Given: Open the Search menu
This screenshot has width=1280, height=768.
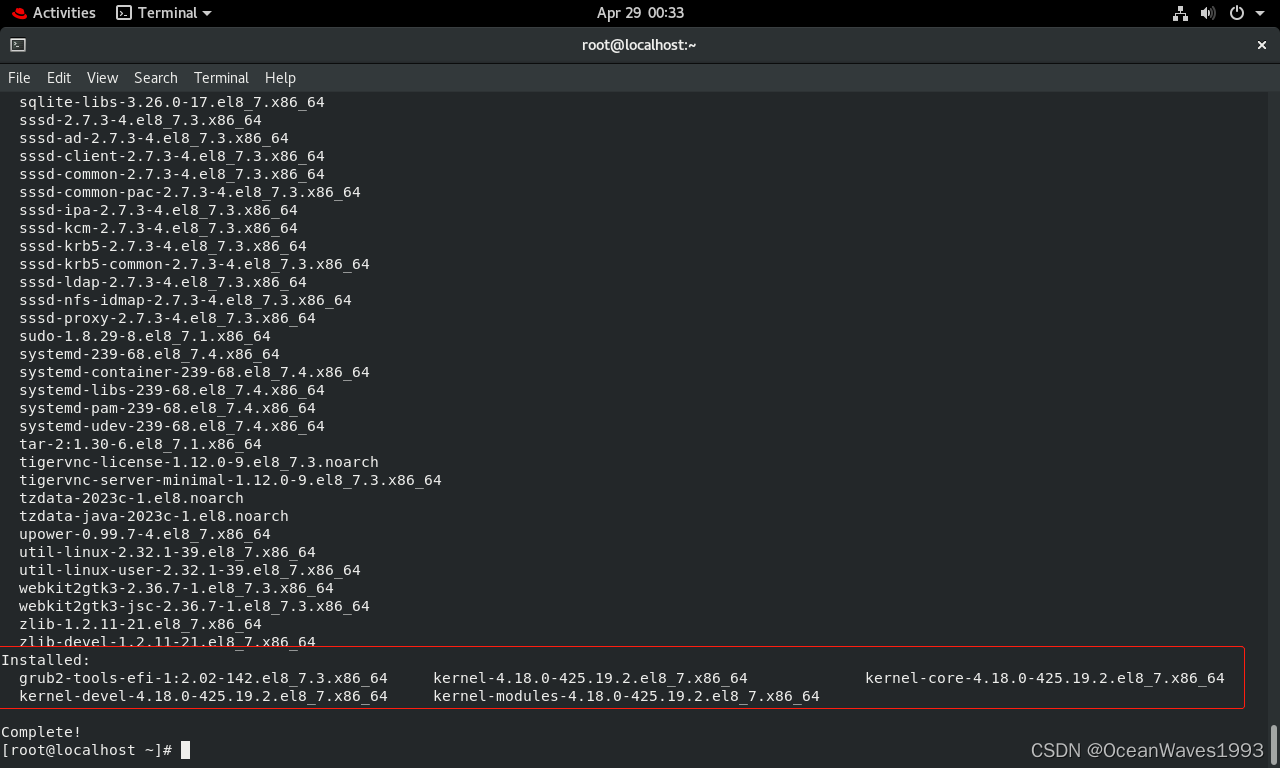Looking at the screenshot, I should point(155,78).
